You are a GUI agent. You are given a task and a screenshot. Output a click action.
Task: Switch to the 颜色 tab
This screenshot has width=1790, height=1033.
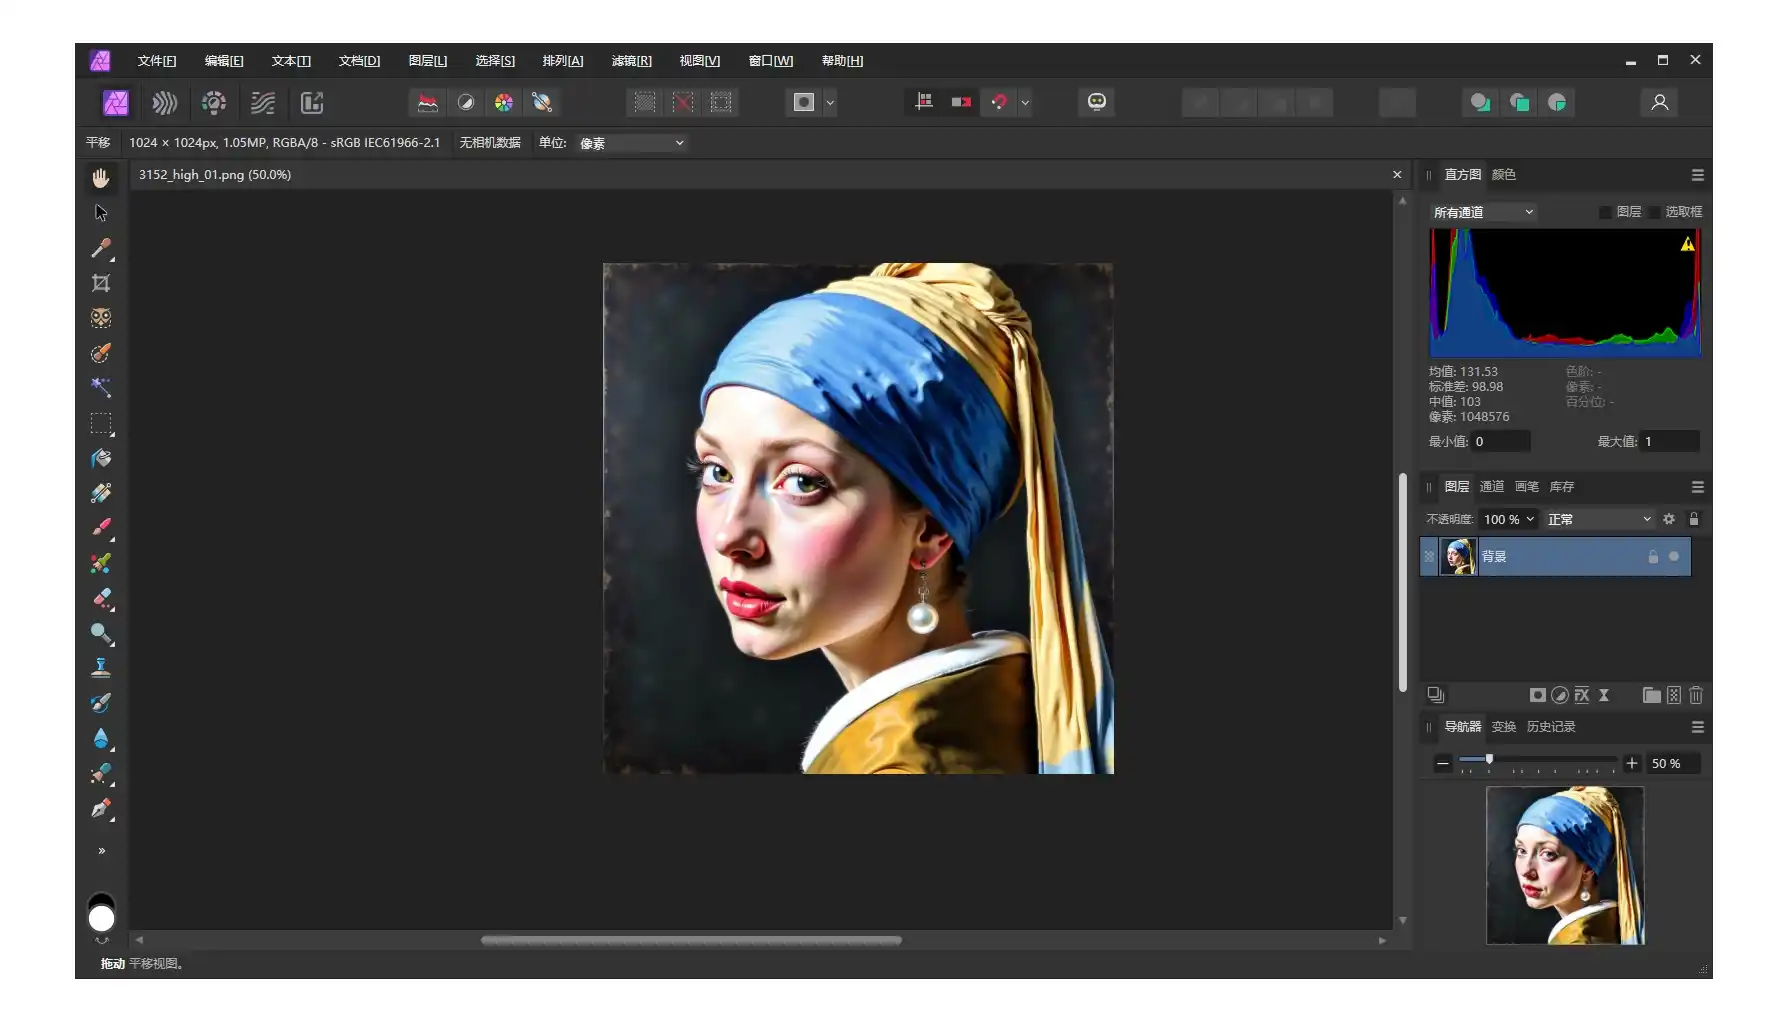pyautogui.click(x=1504, y=175)
